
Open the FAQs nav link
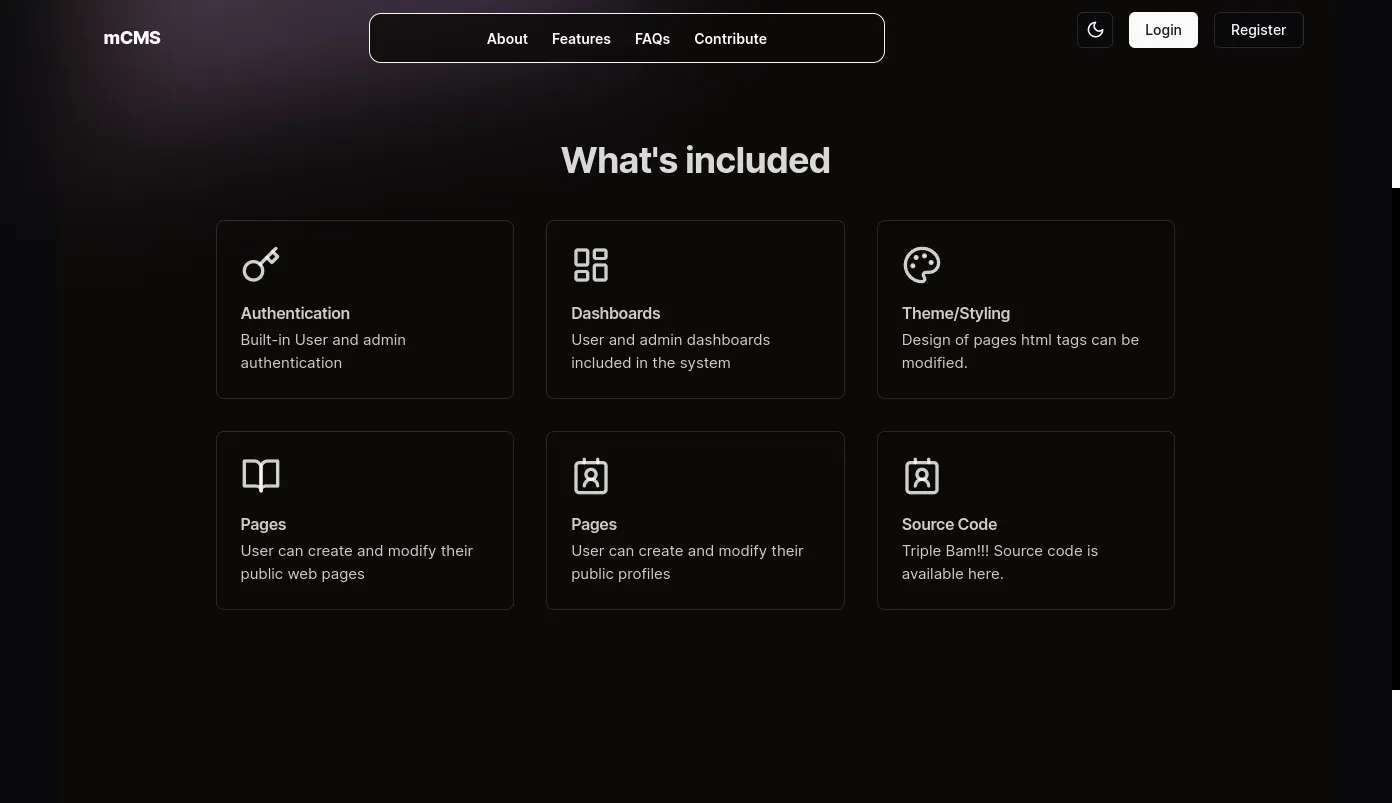tap(652, 39)
